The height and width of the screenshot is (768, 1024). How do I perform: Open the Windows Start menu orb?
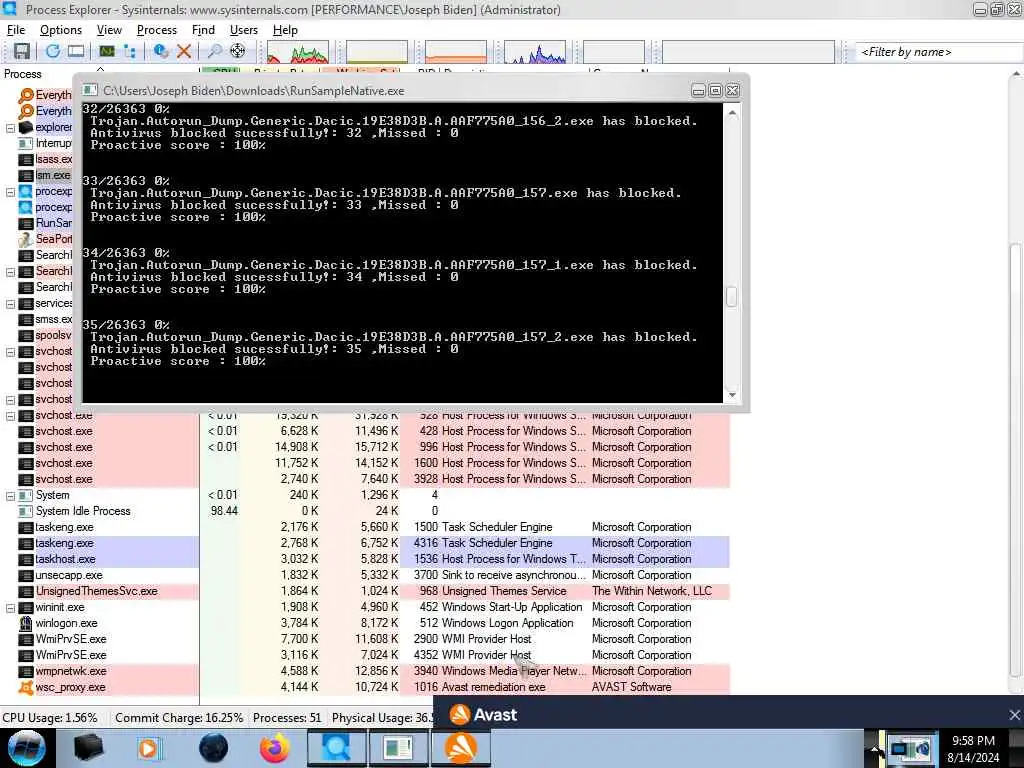coord(27,748)
